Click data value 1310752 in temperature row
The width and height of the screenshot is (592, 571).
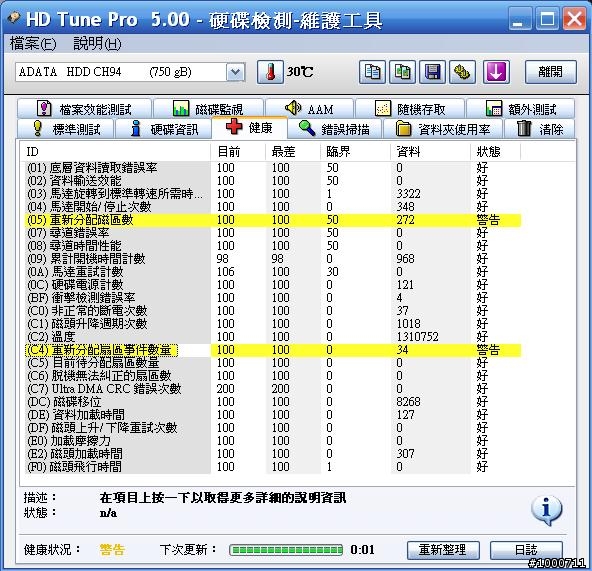(x=417, y=337)
